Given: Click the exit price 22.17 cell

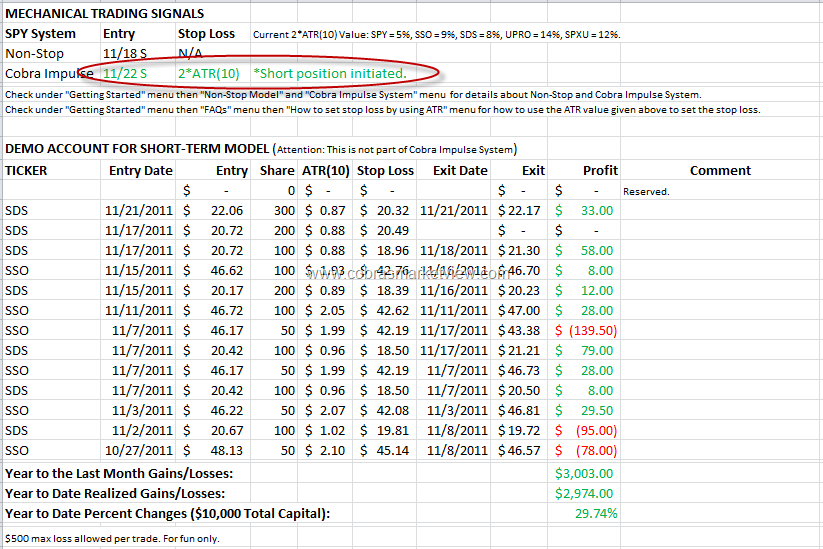Looking at the screenshot, I should pyautogui.click(x=519, y=210).
